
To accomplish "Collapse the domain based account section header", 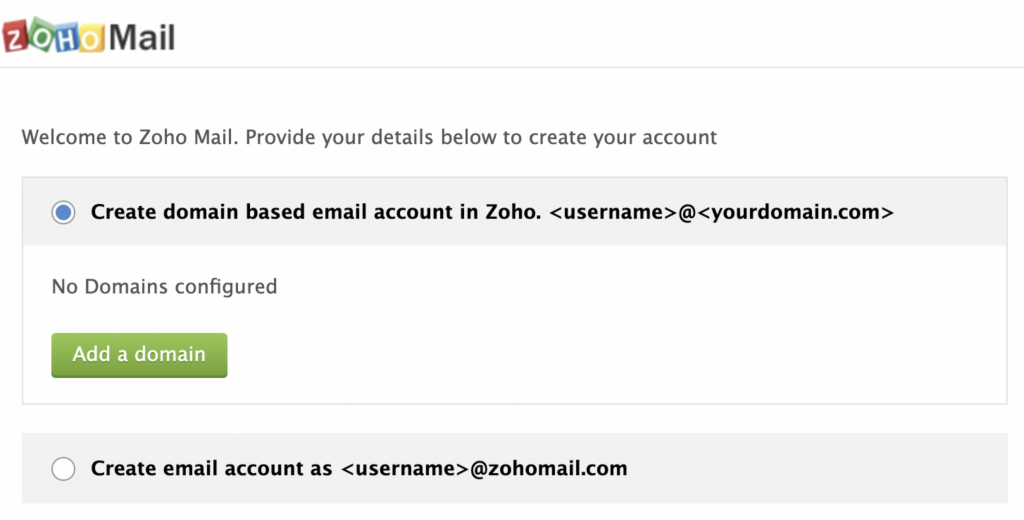I will click(515, 212).
